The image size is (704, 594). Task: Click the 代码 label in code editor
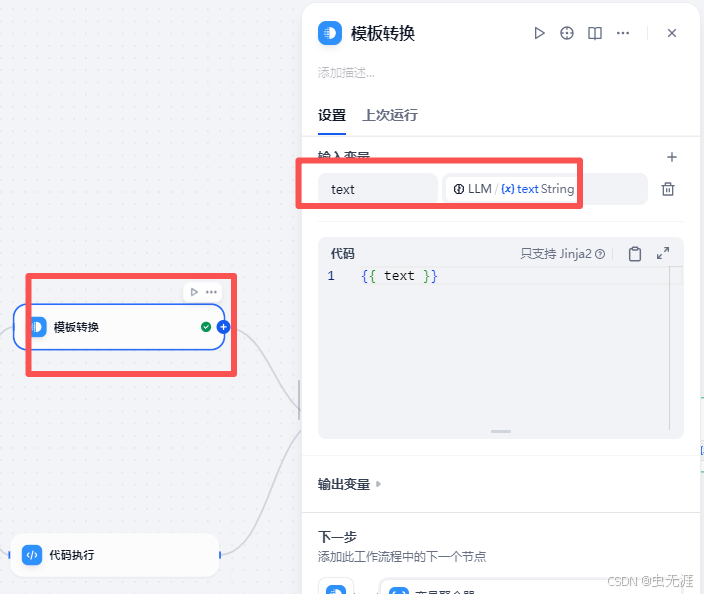coord(343,254)
